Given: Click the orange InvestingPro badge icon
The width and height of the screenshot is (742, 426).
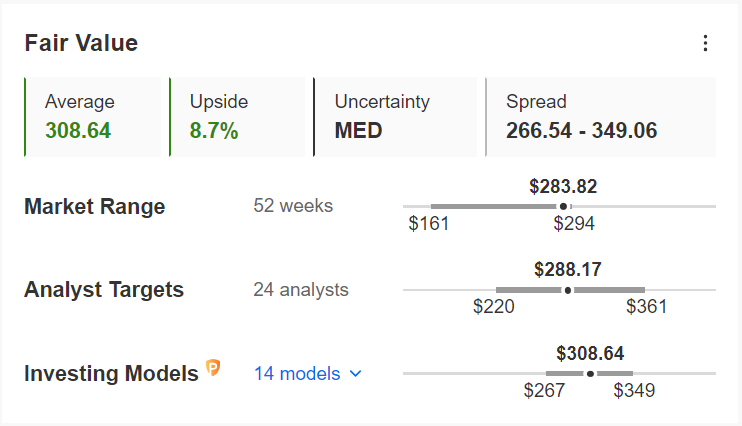Looking at the screenshot, I should (x=213, y=368).
